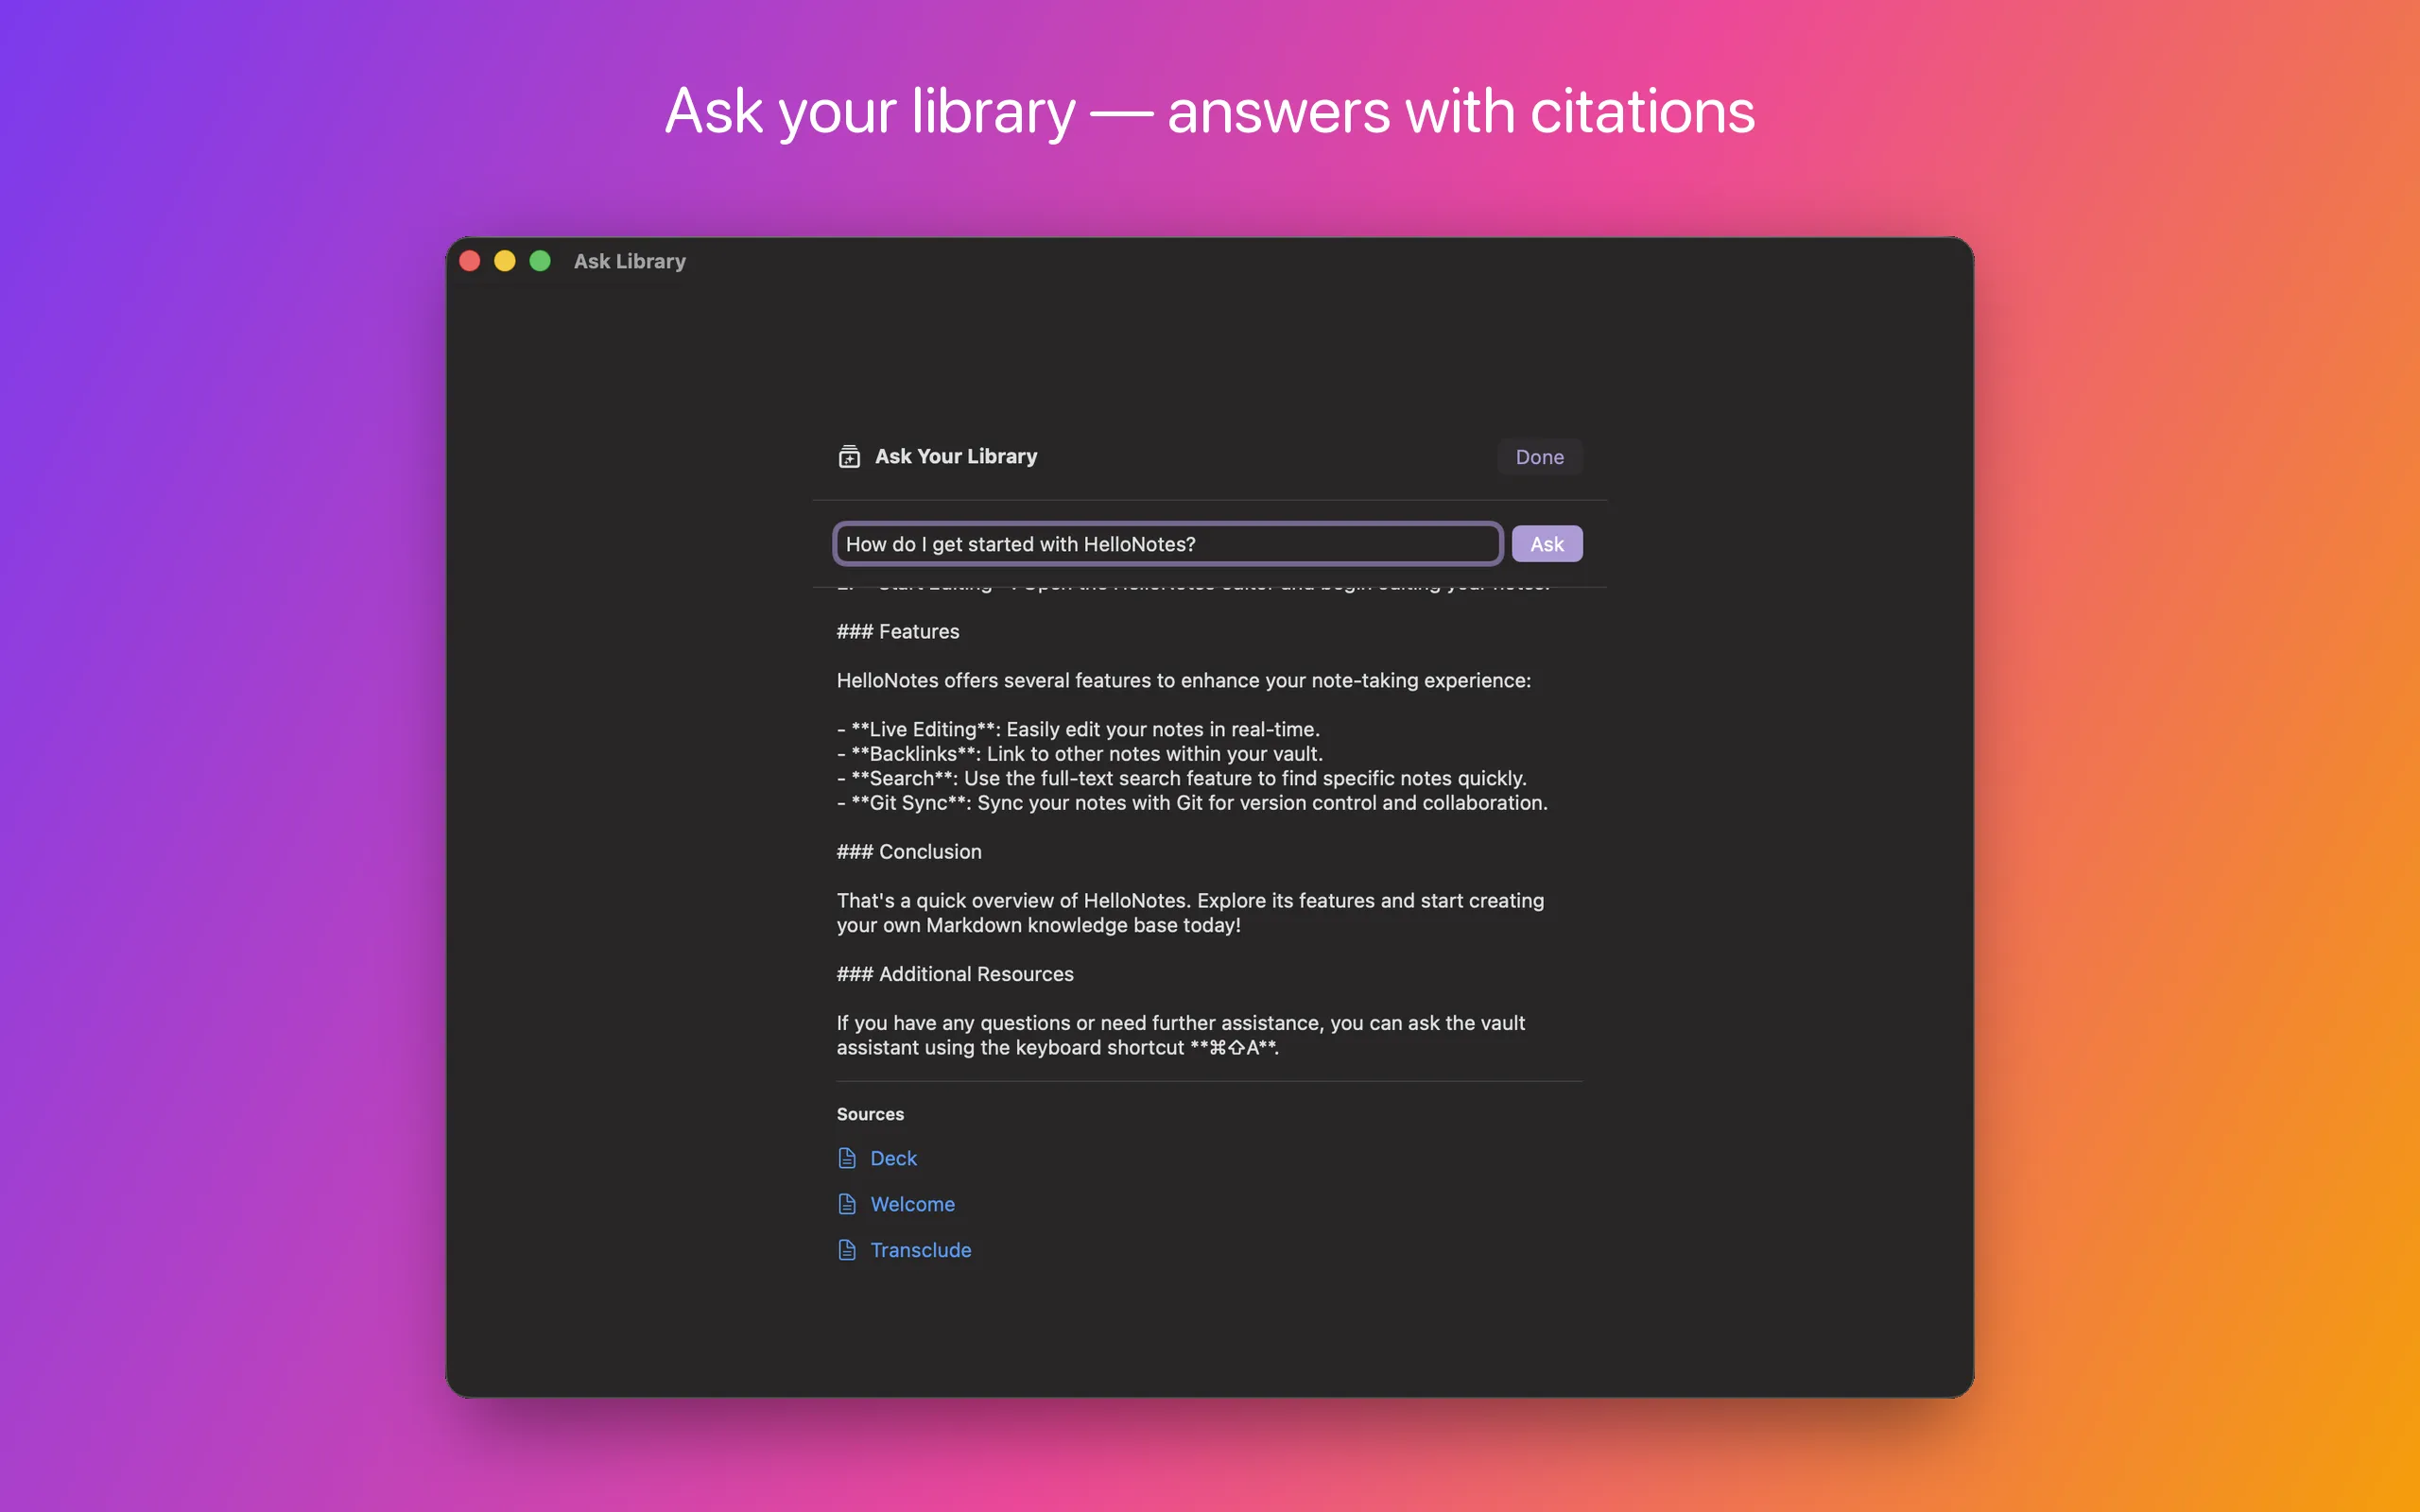Click the '### Conclusion' heading text
The image size is (2420, 1512).
tap(909, 852)
